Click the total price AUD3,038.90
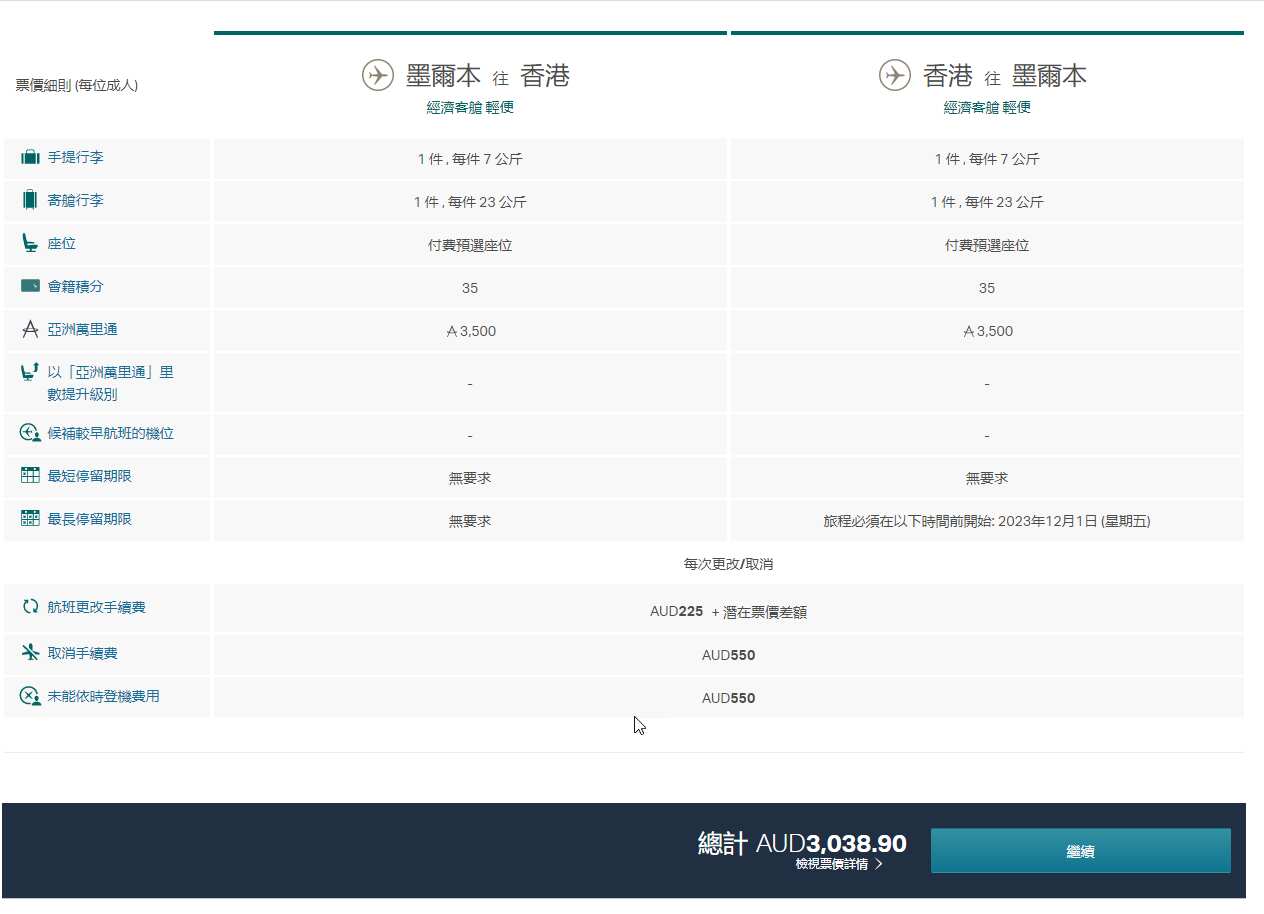The height and width of the screenshot is (914, 1264). click(830, 844)
